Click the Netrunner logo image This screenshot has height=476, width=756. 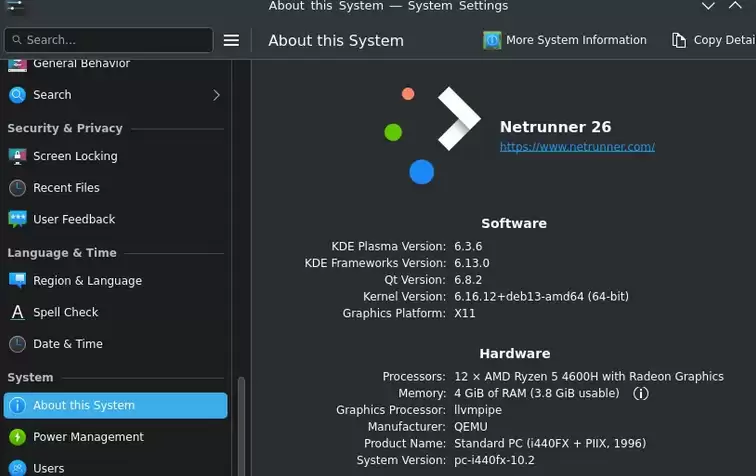pyautogui.click(x=432, y=135)
